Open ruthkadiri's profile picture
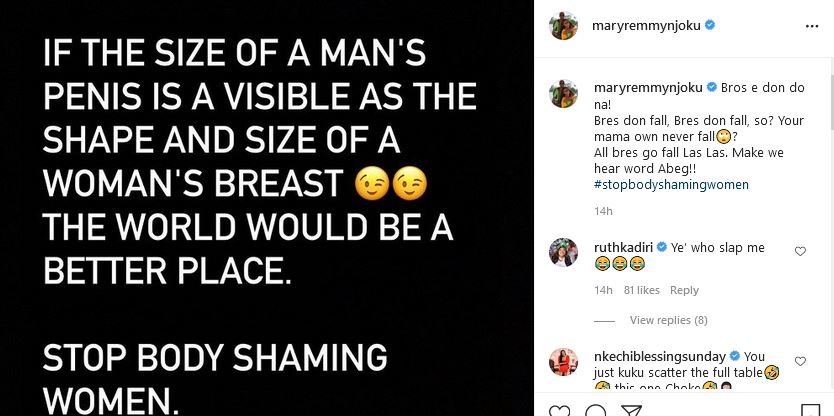This screenshot has width=834, height=416. (x=563, y=253)
